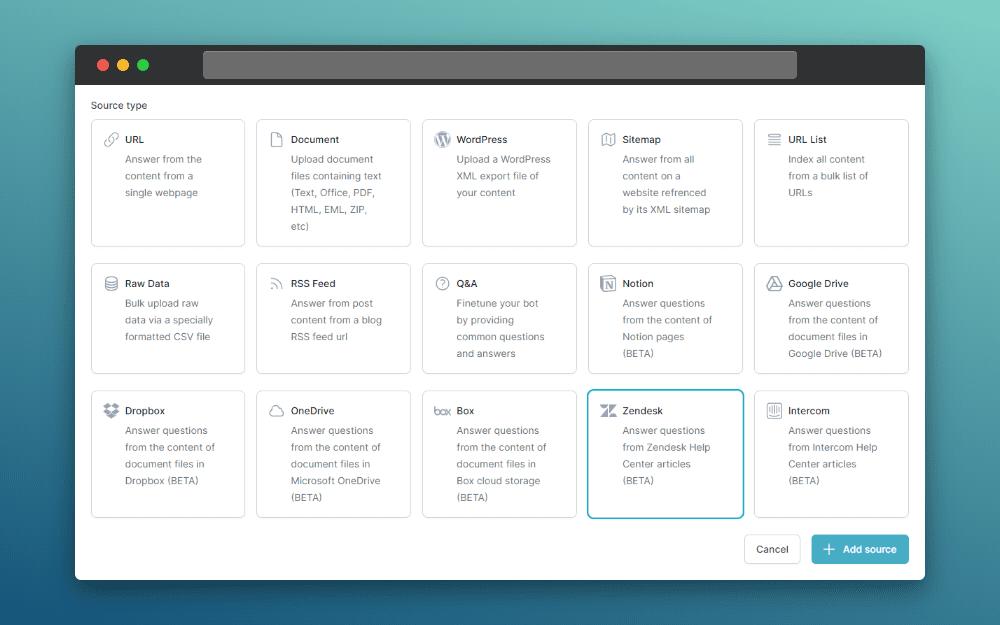This screenshot has height=625, width=1000.
Task: Select the Box cloud storage card
Action: [499, 454]
